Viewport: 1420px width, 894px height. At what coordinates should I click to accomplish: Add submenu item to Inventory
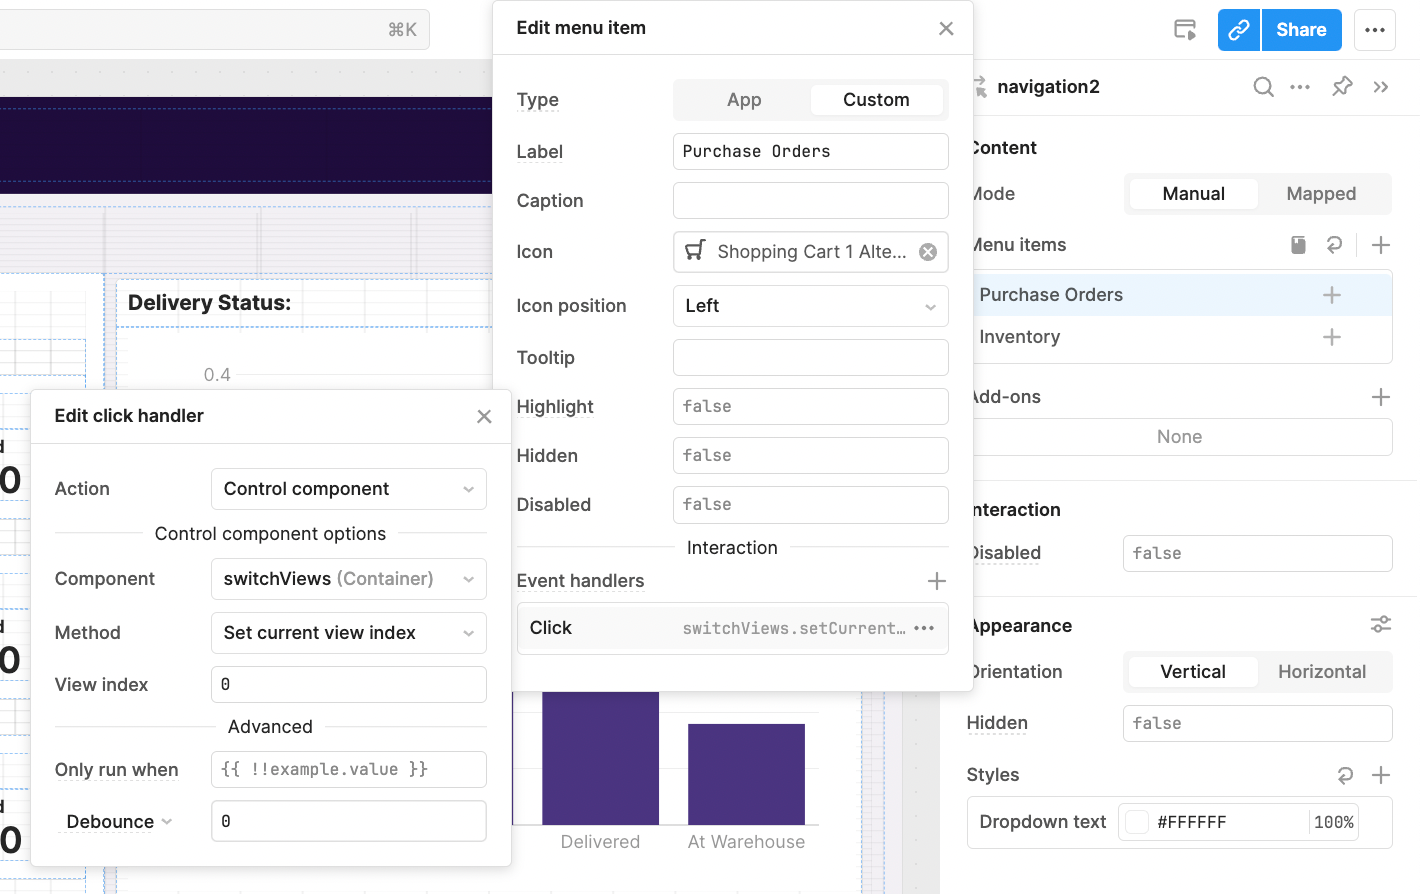tap(1332, 337)
